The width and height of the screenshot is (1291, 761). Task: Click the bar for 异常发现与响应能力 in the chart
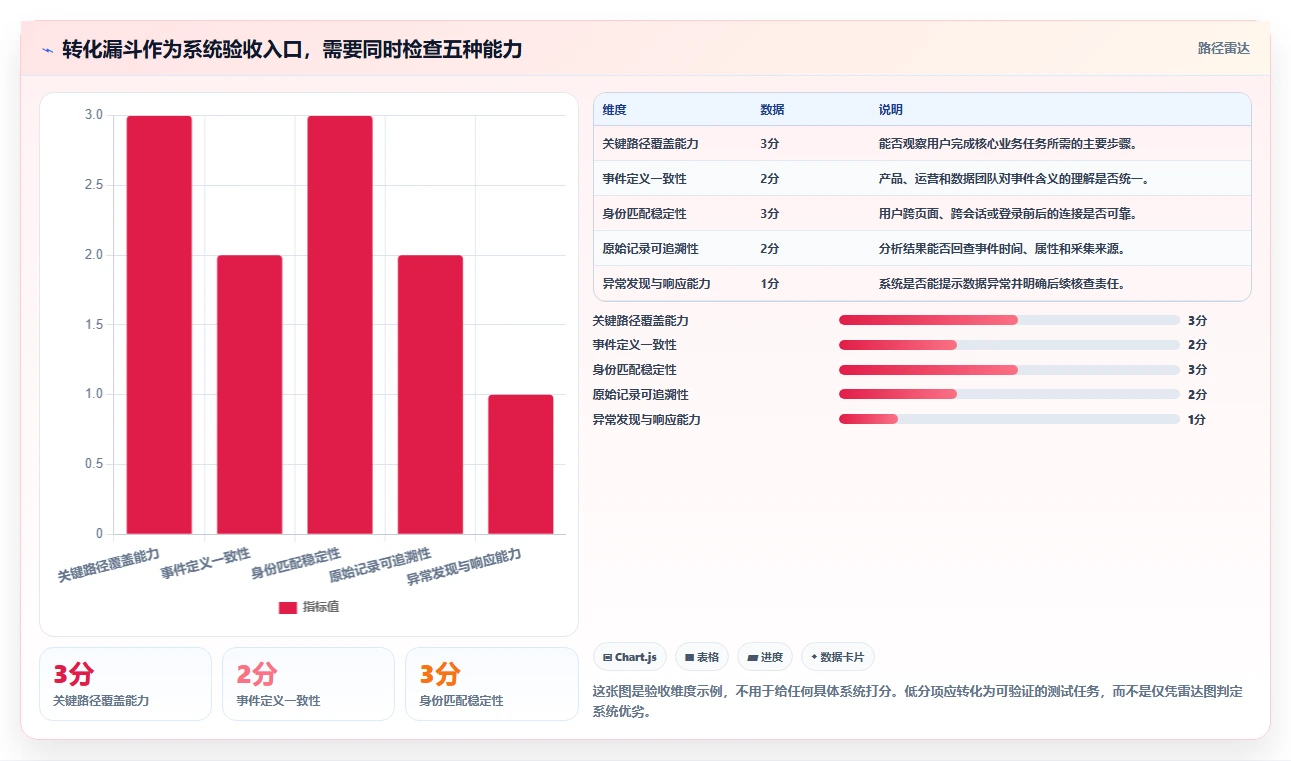tap(521, 464)
